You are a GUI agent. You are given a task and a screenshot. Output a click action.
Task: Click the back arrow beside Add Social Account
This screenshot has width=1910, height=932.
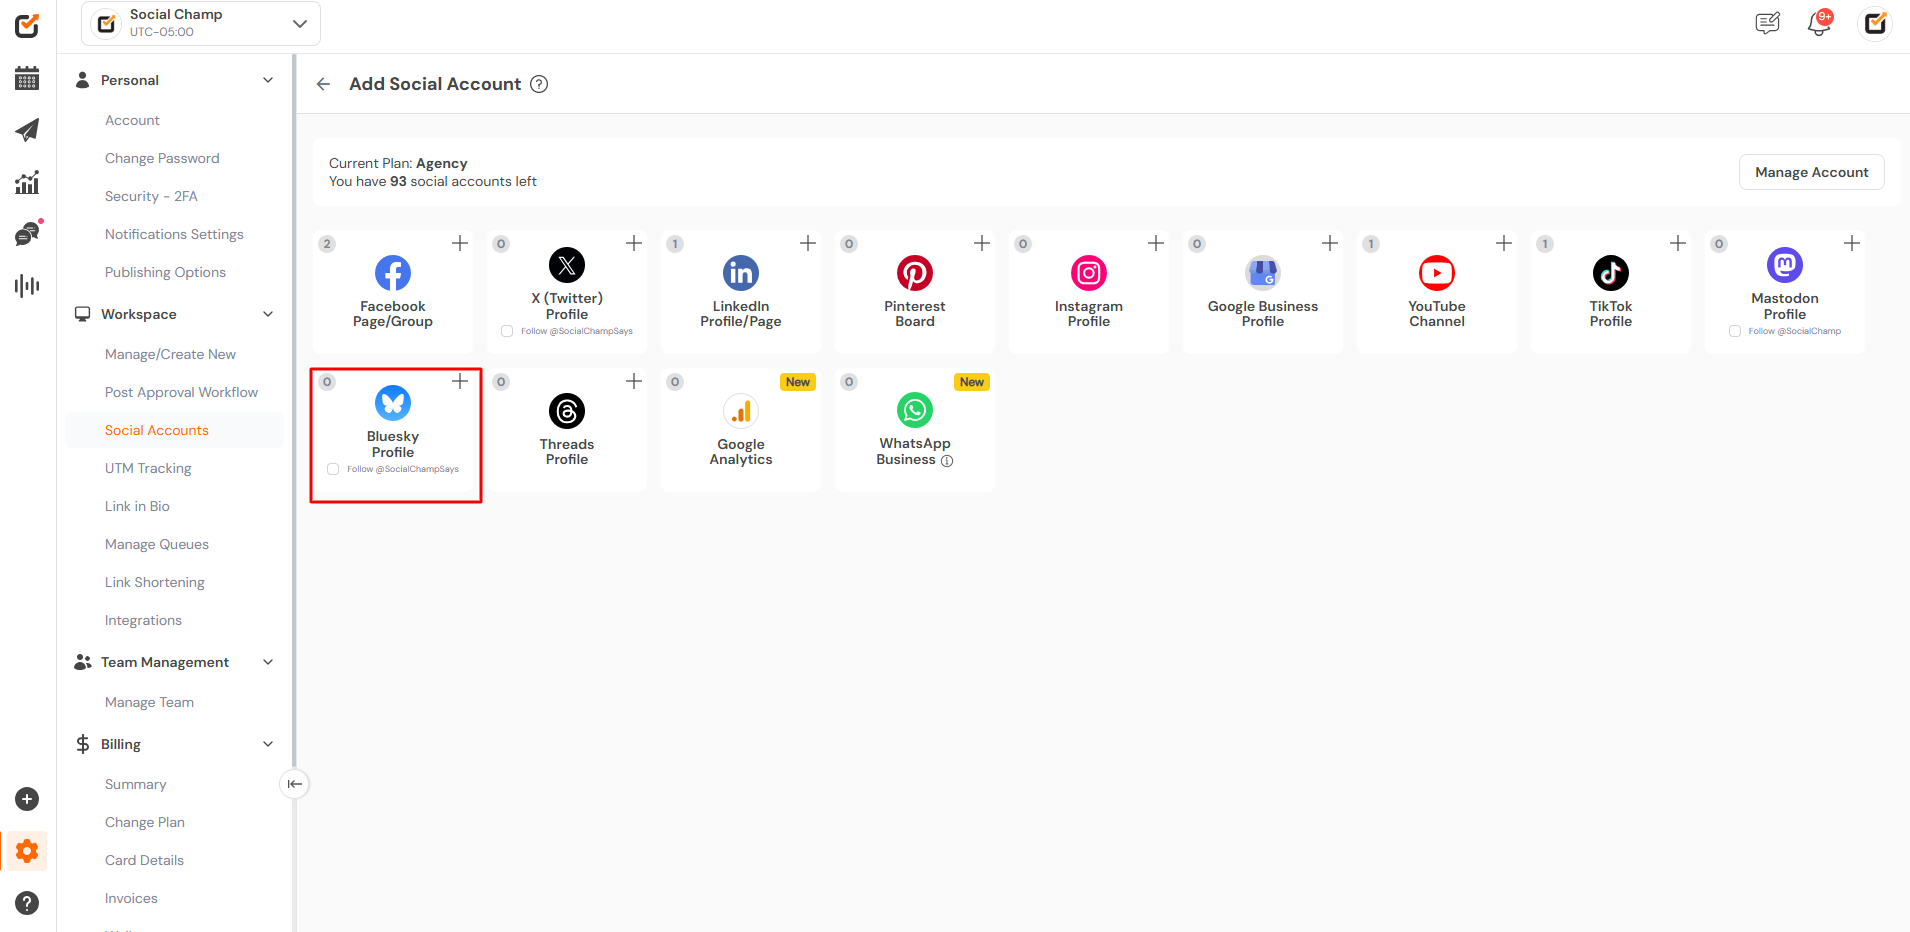pyautogui.click(x=323, y=84)
